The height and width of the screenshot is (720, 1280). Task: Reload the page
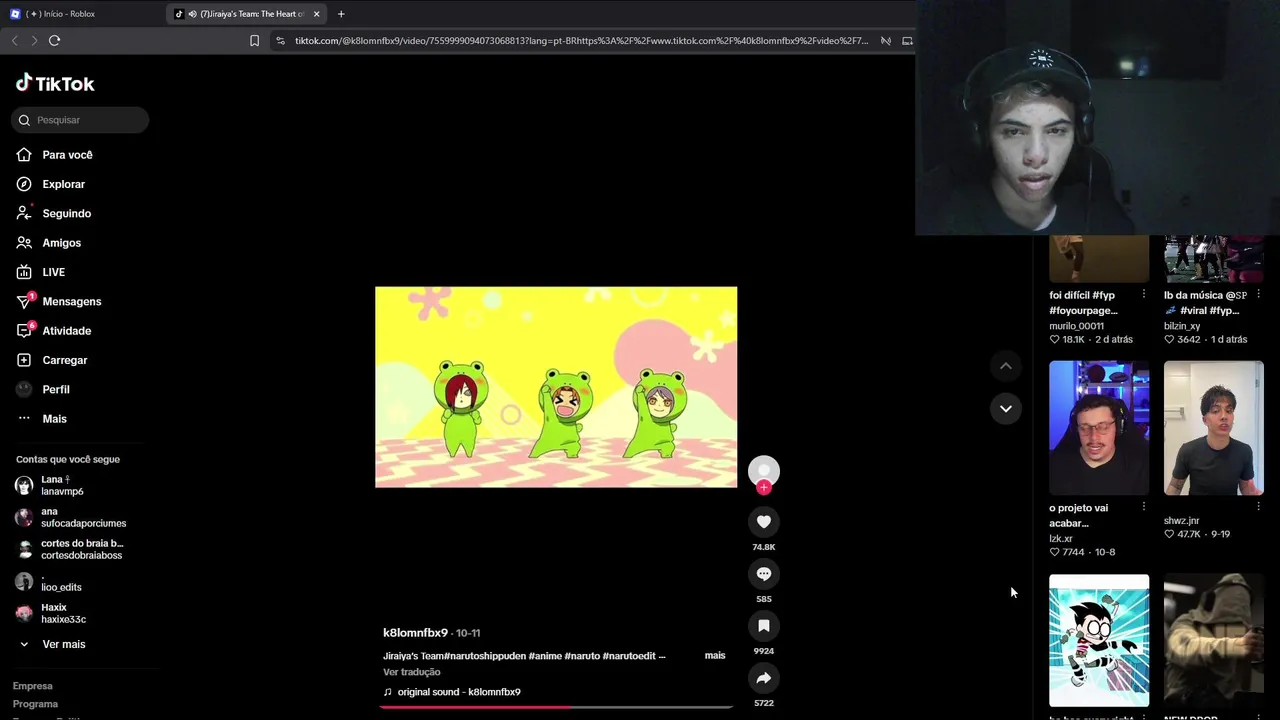point(54,40)
